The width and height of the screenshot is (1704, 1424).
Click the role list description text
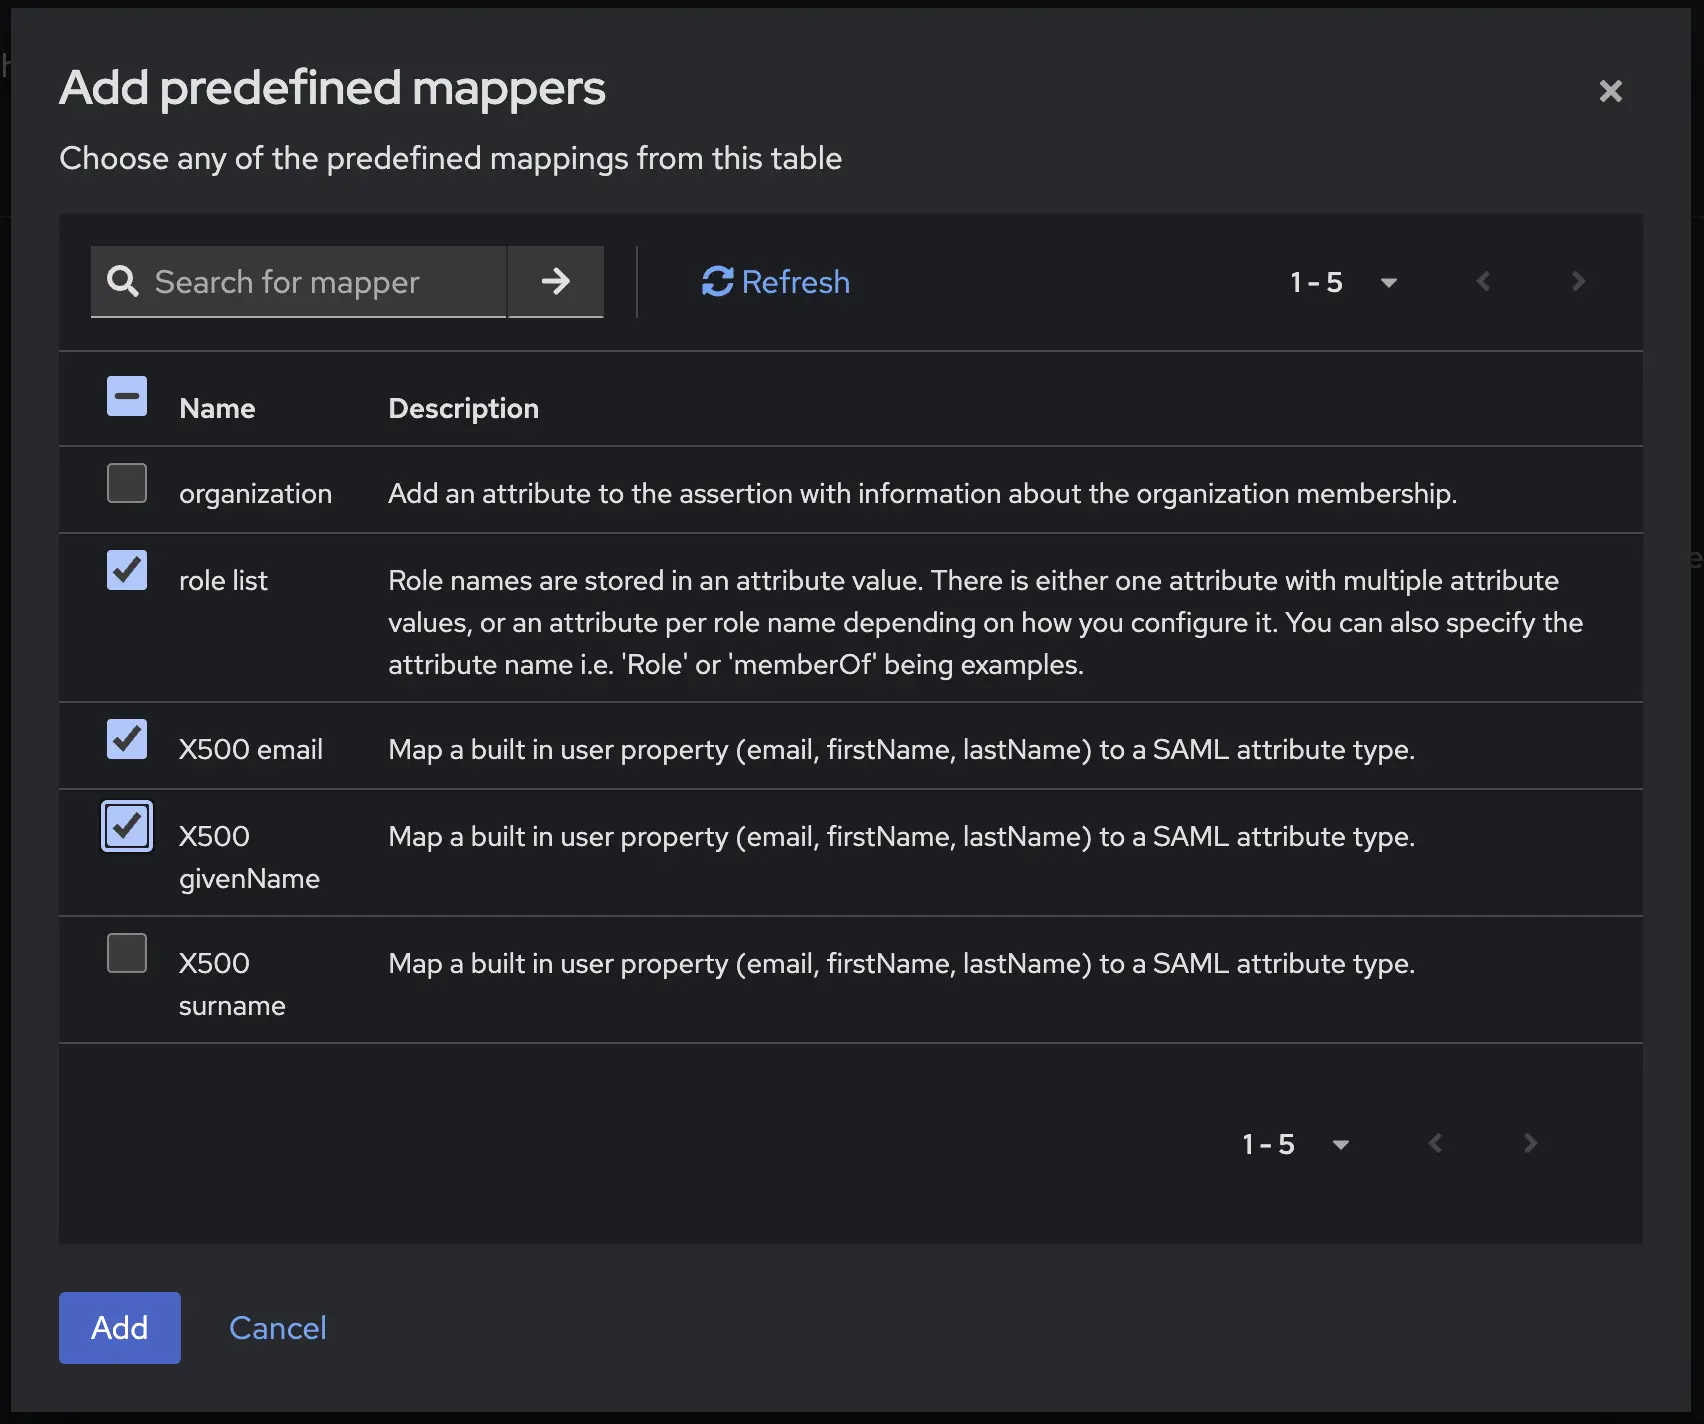pyautogui.click(x=985, y=622)
